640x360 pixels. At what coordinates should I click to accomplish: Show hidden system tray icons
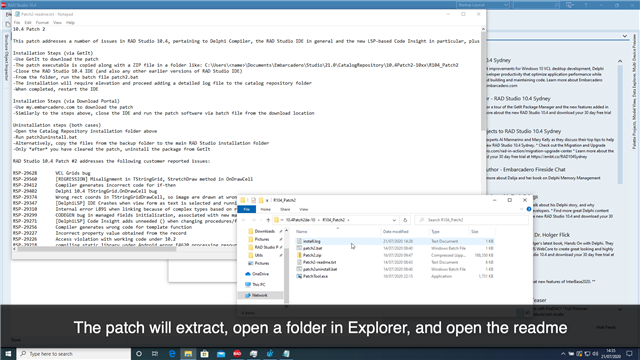[563, 353]
